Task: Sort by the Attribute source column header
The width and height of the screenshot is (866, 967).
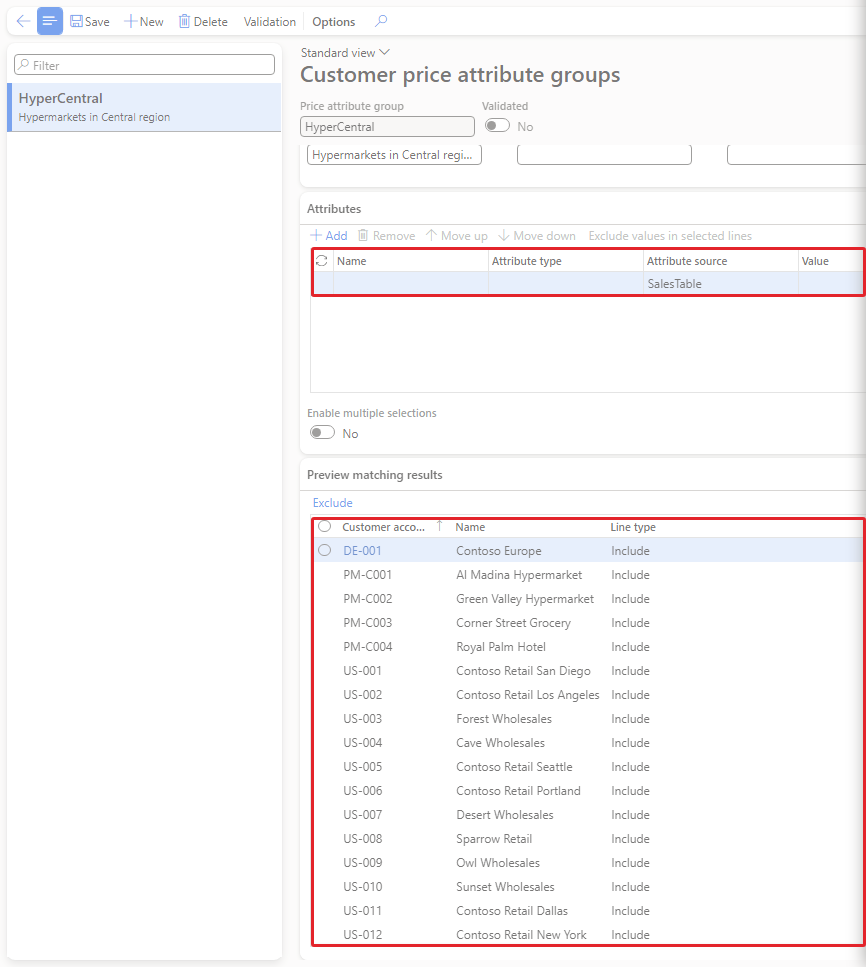Action: point(687,261)
